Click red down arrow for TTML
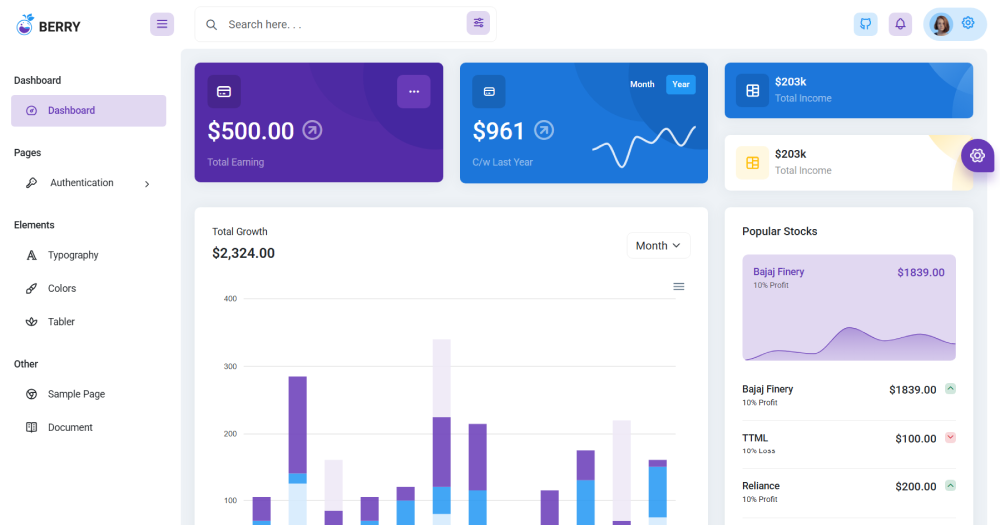This screenshot has width=1000, height=525. (950, 438)
